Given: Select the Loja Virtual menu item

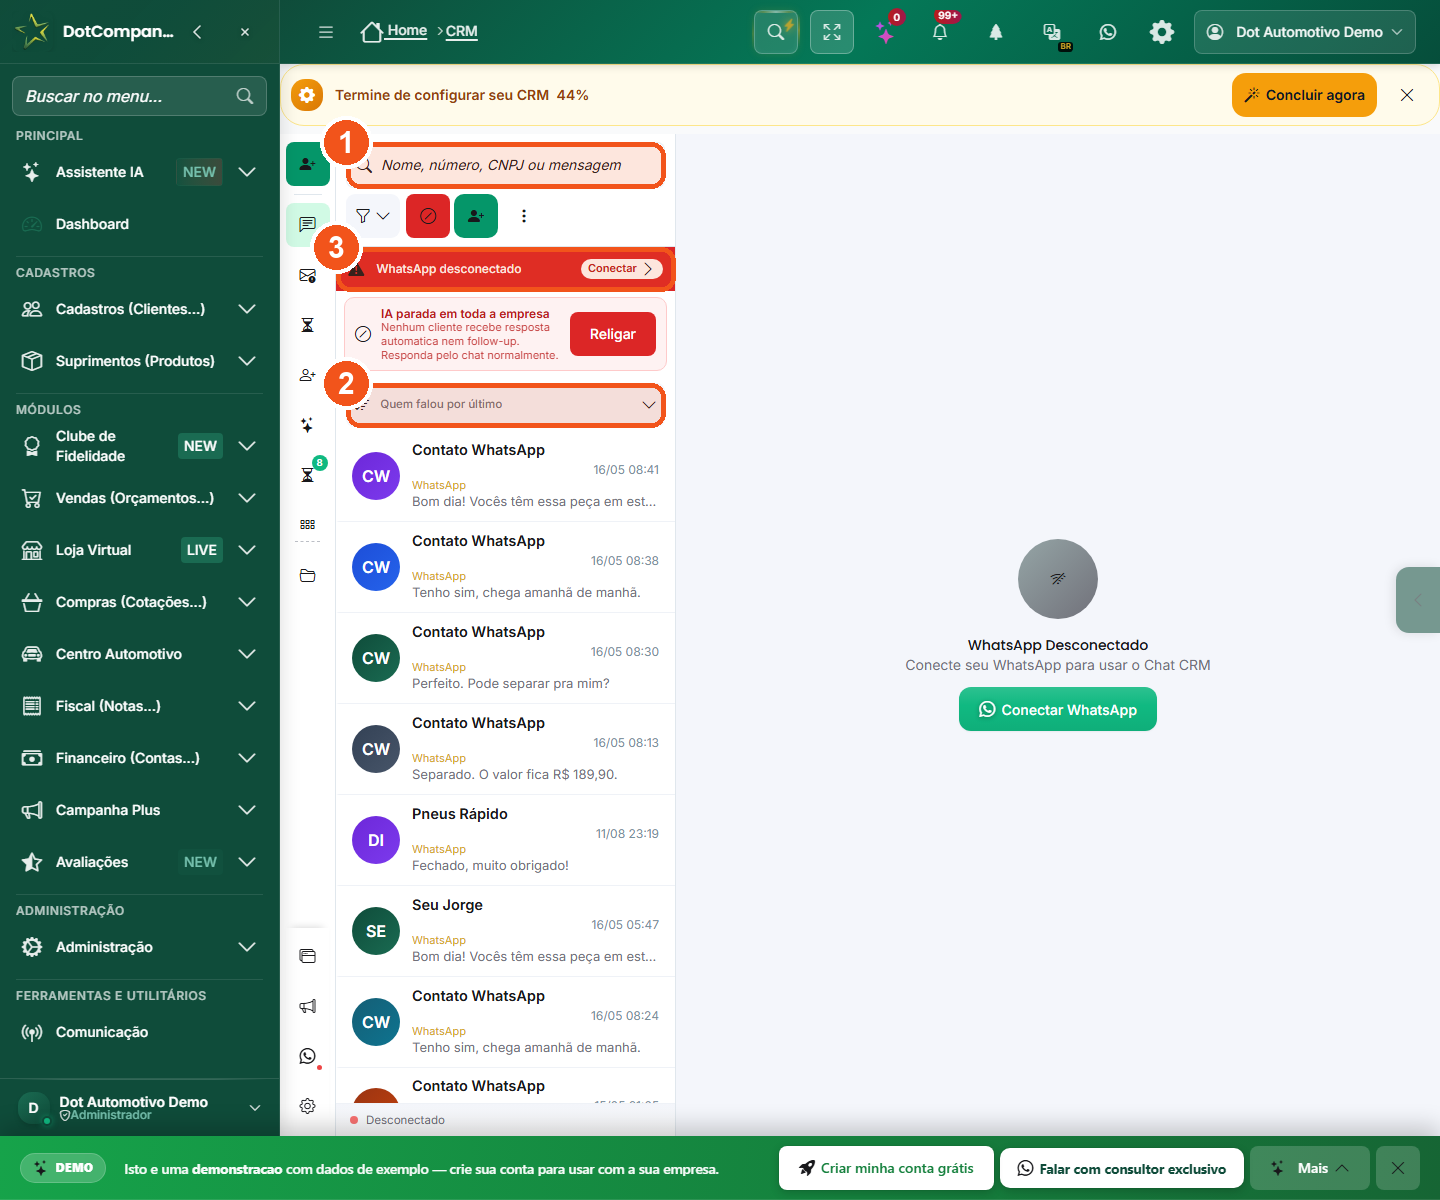Looking at the screenshot, I should (140, 550).
